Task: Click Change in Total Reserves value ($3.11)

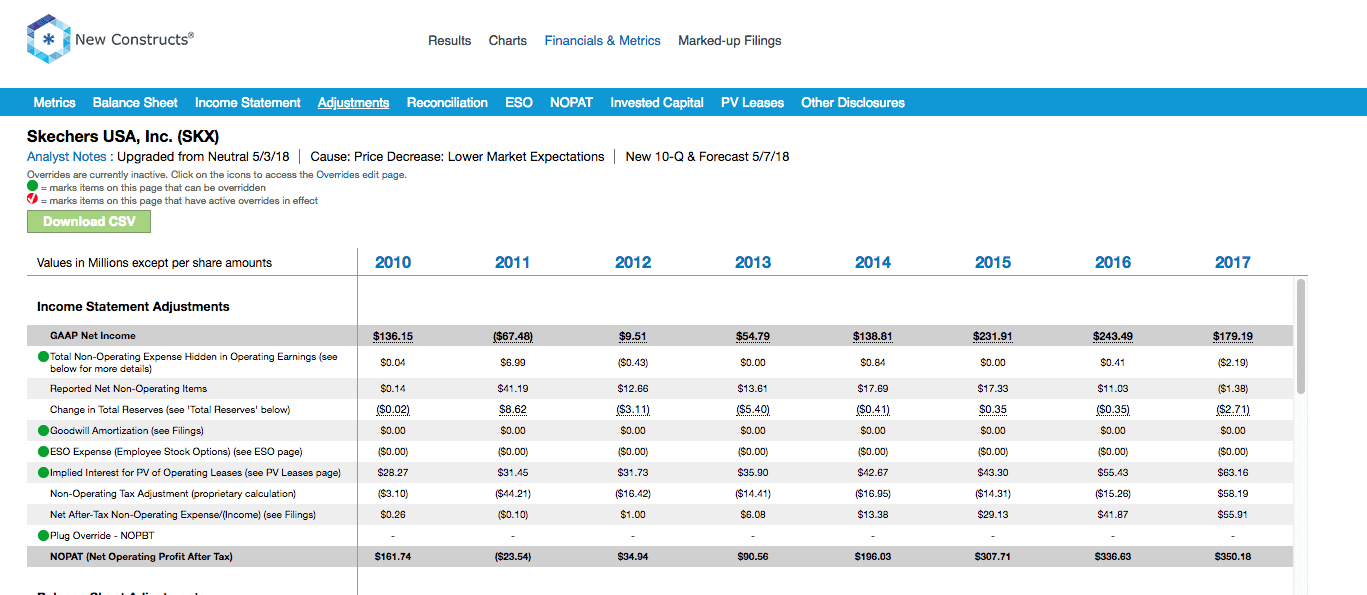Action: pyautogui.click(x=633, y=410)
